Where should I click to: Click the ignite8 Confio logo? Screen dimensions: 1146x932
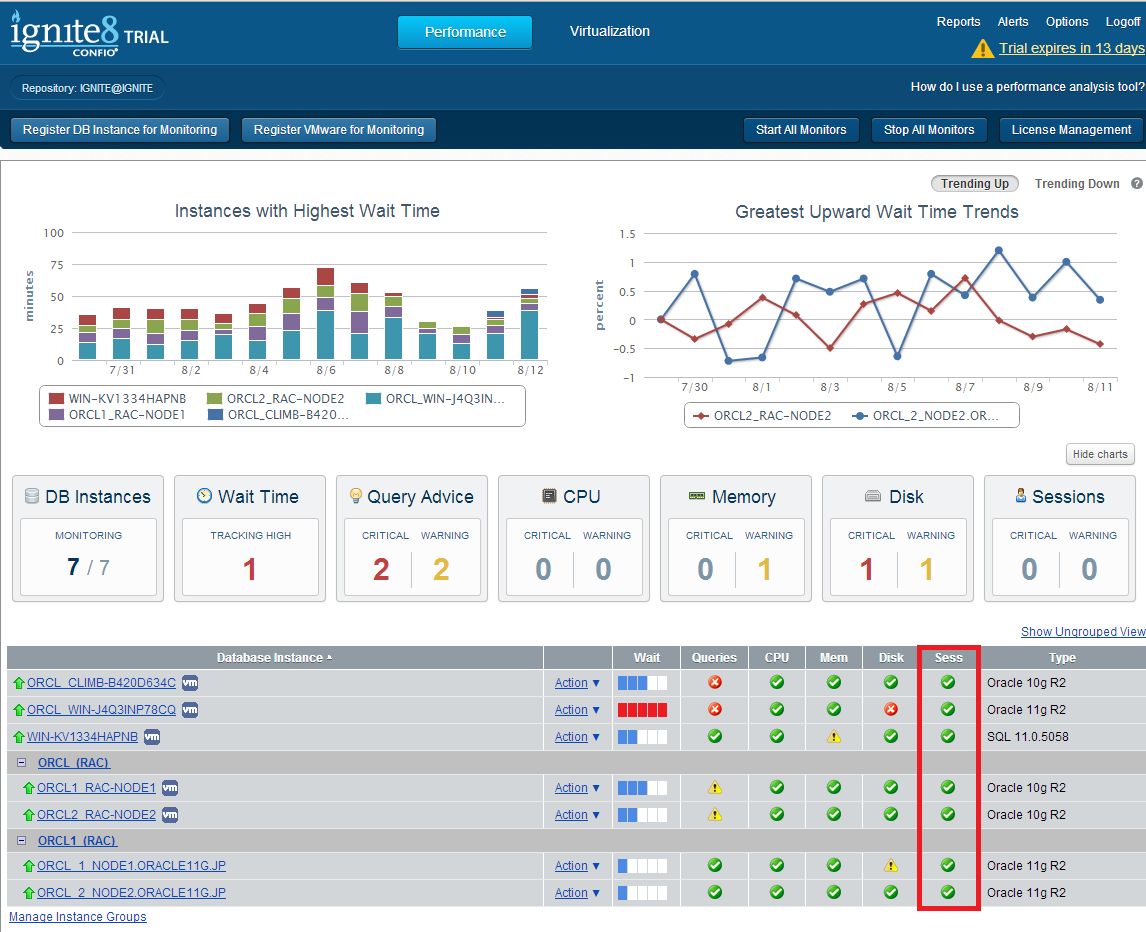pyautogui.click(x=89, y=33)
